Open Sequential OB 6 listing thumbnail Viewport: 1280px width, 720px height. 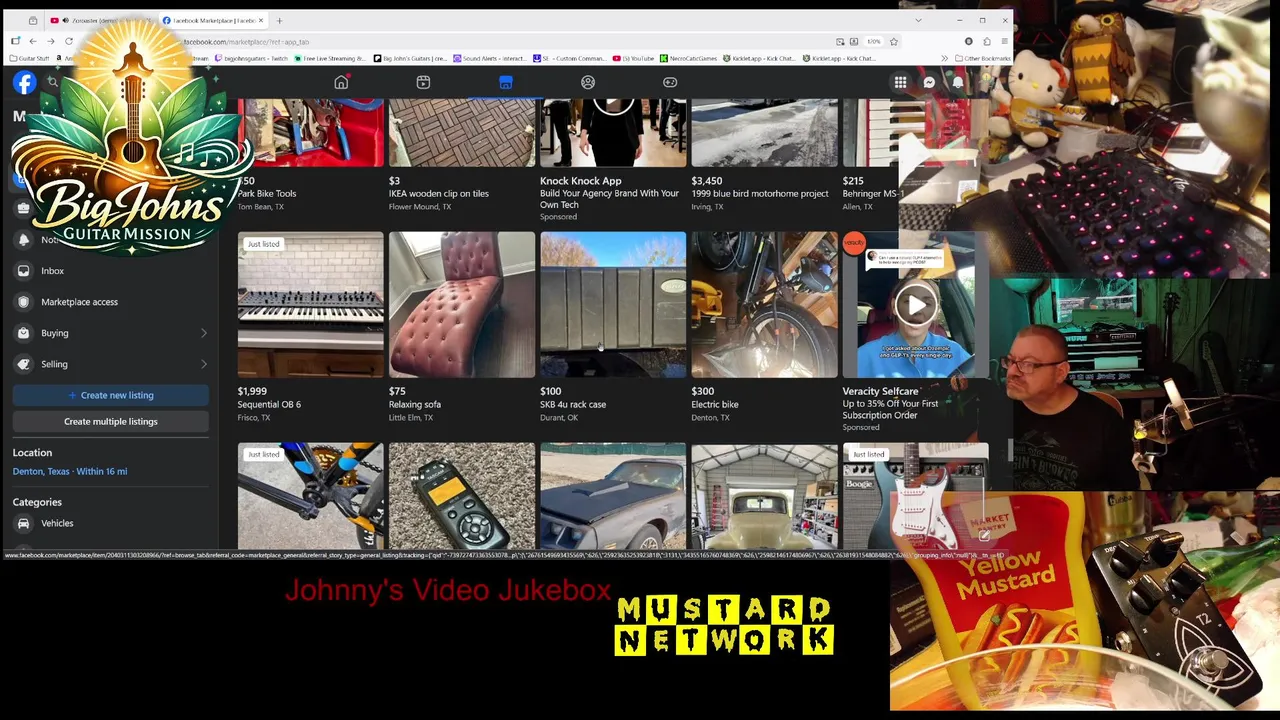[x=310, y=305]
